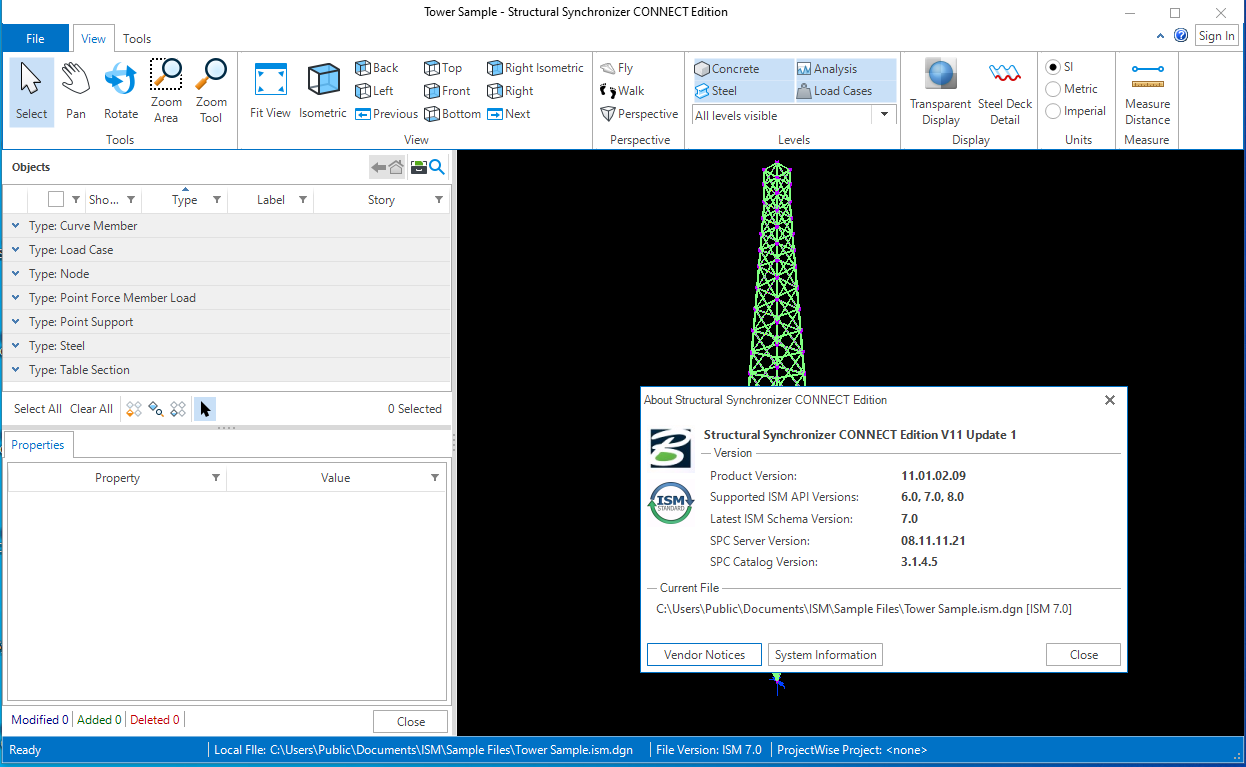Show the Left view
This screenshot has width=1246, height=767.
375,91
